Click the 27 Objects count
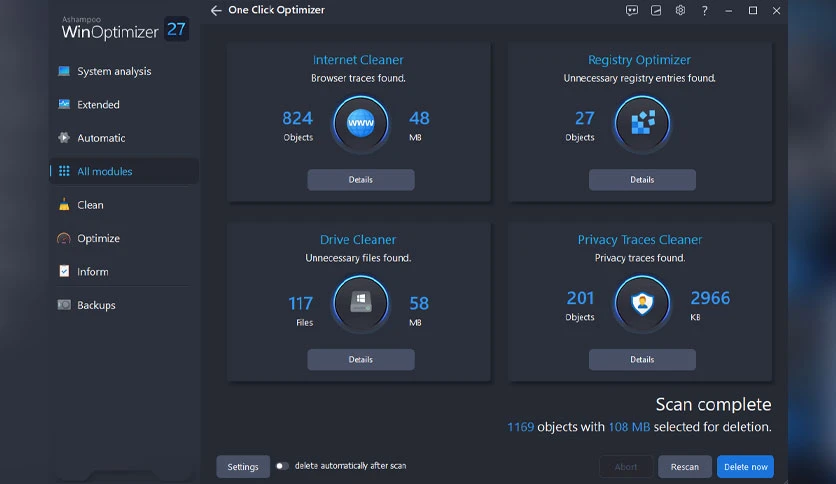Screen dimensions: 836x484 click(x=581, y=126)
